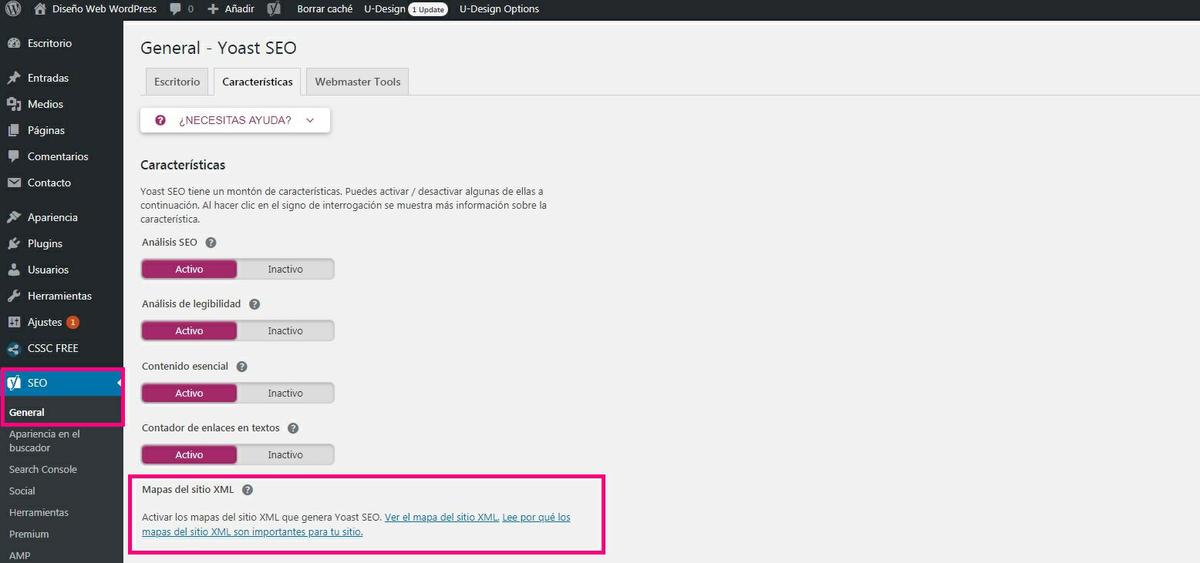Follow the Ver el mapa del sitio XML link
1200x563 pixels.
coord(441,517)
